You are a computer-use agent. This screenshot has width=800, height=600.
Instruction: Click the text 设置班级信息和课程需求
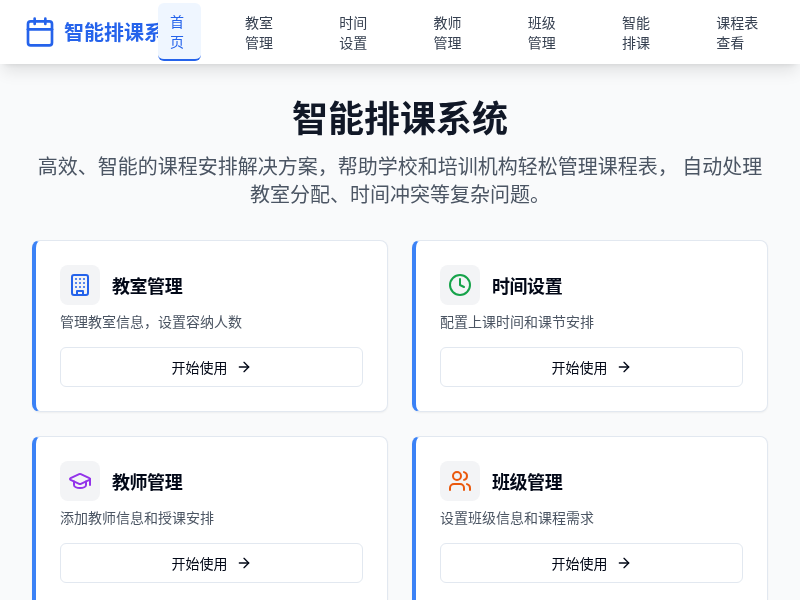point(517,518)
